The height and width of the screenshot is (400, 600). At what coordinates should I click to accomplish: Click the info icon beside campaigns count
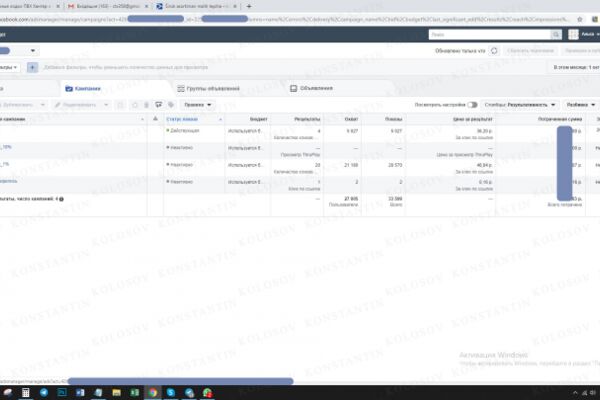[x=62, y=199]
